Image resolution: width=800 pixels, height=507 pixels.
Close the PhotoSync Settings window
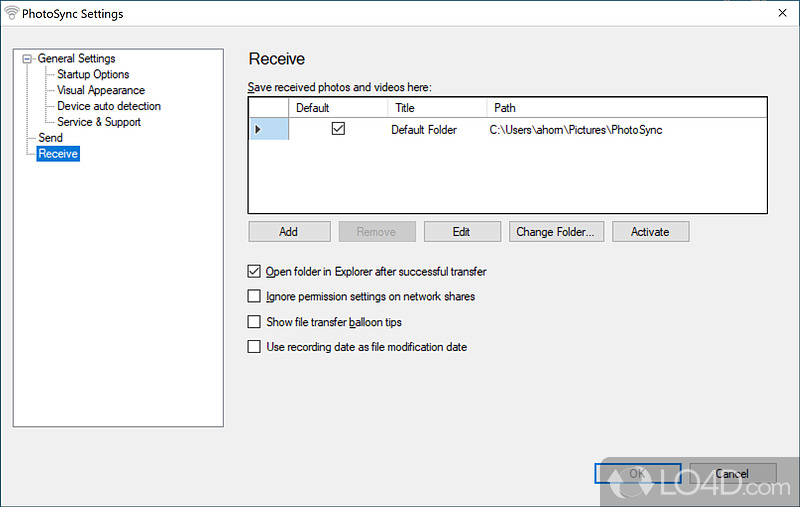[x=782, y=14]
